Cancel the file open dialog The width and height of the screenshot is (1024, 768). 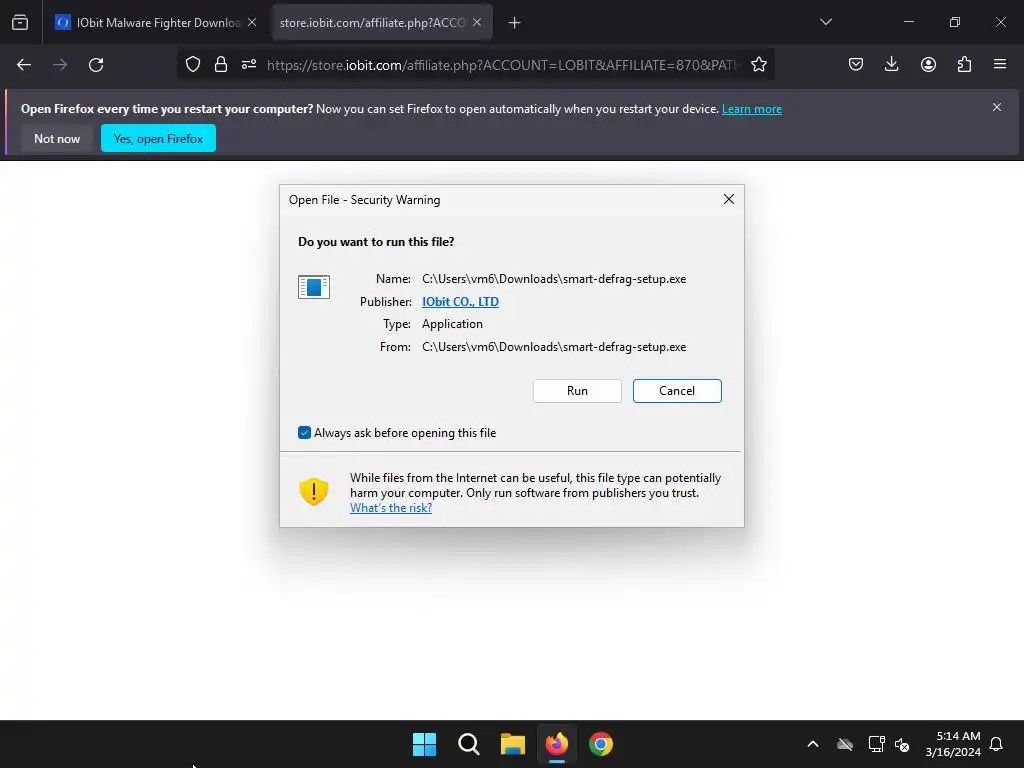point(677,391)
